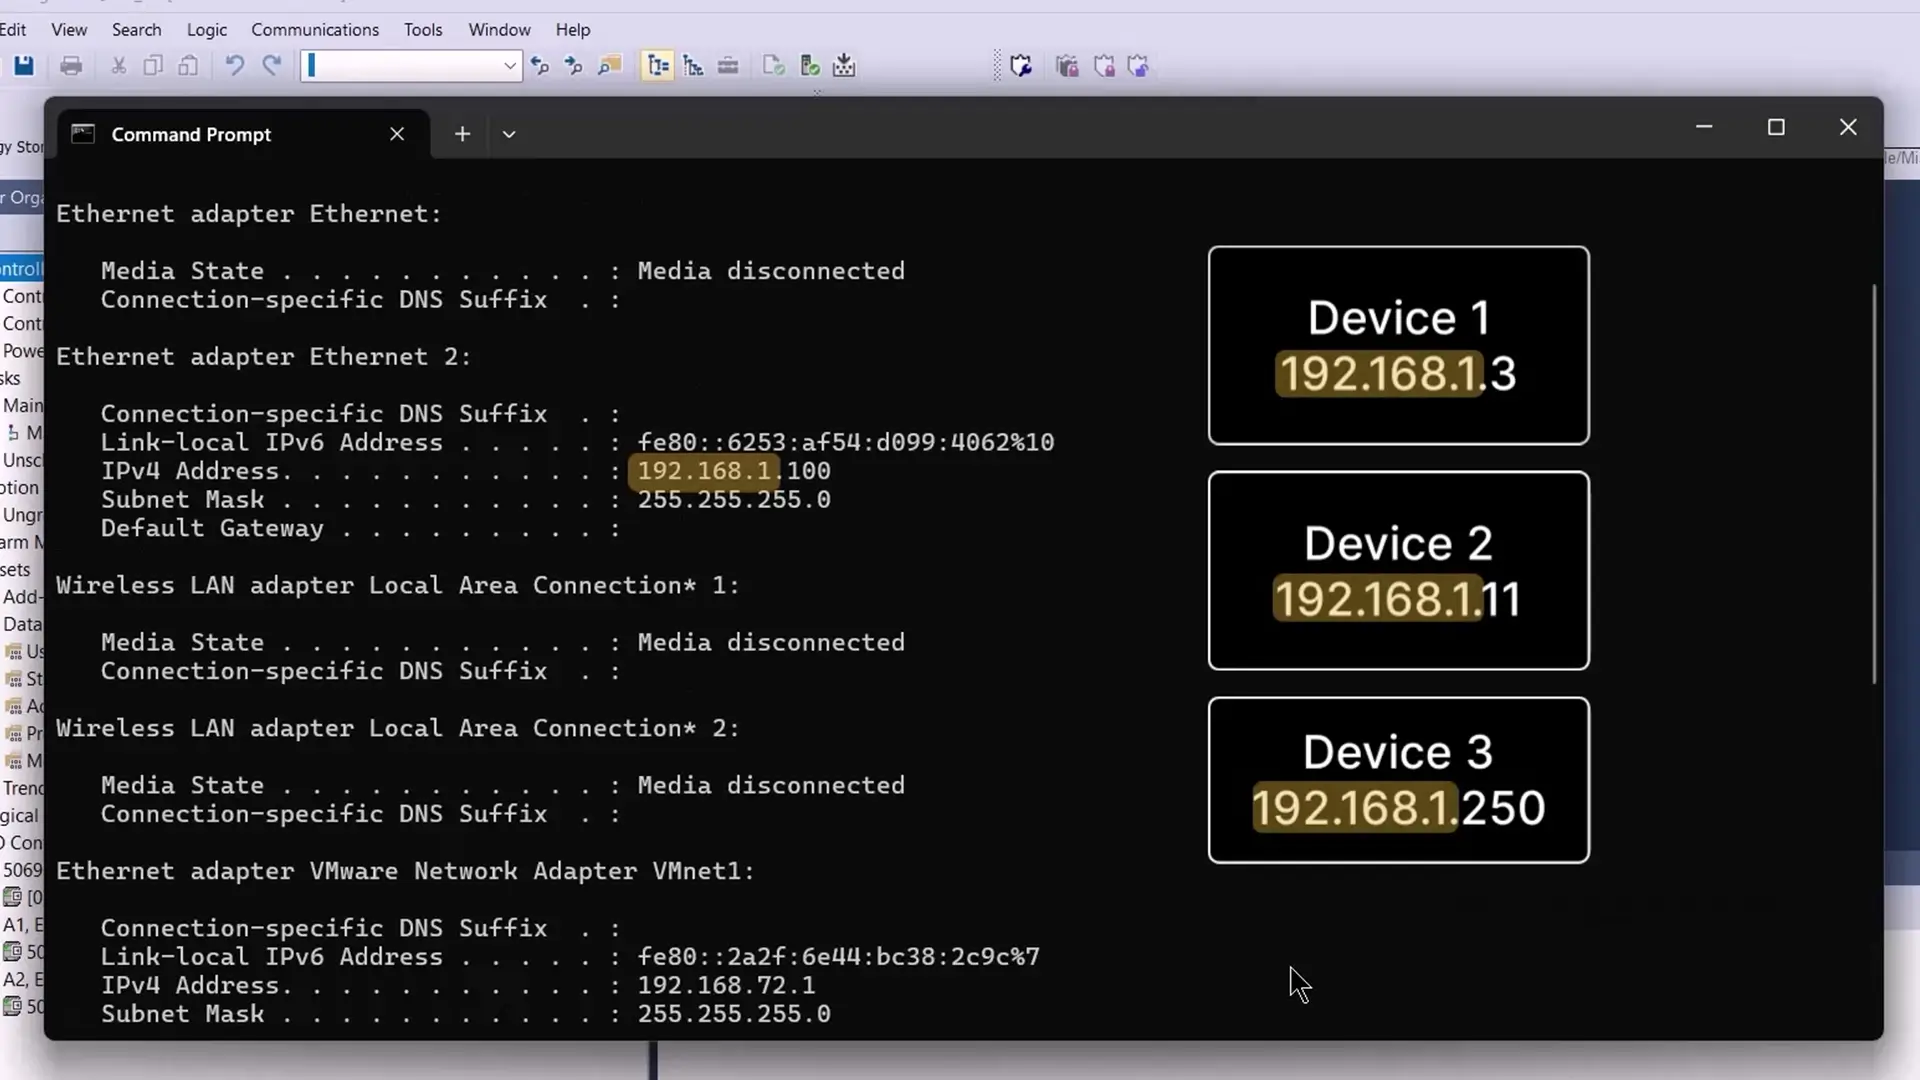Click the 'Ethernet adapter Ethernet 2:' heading
The width and height of the screenshot is (1920, 1080).
point(263,357)
